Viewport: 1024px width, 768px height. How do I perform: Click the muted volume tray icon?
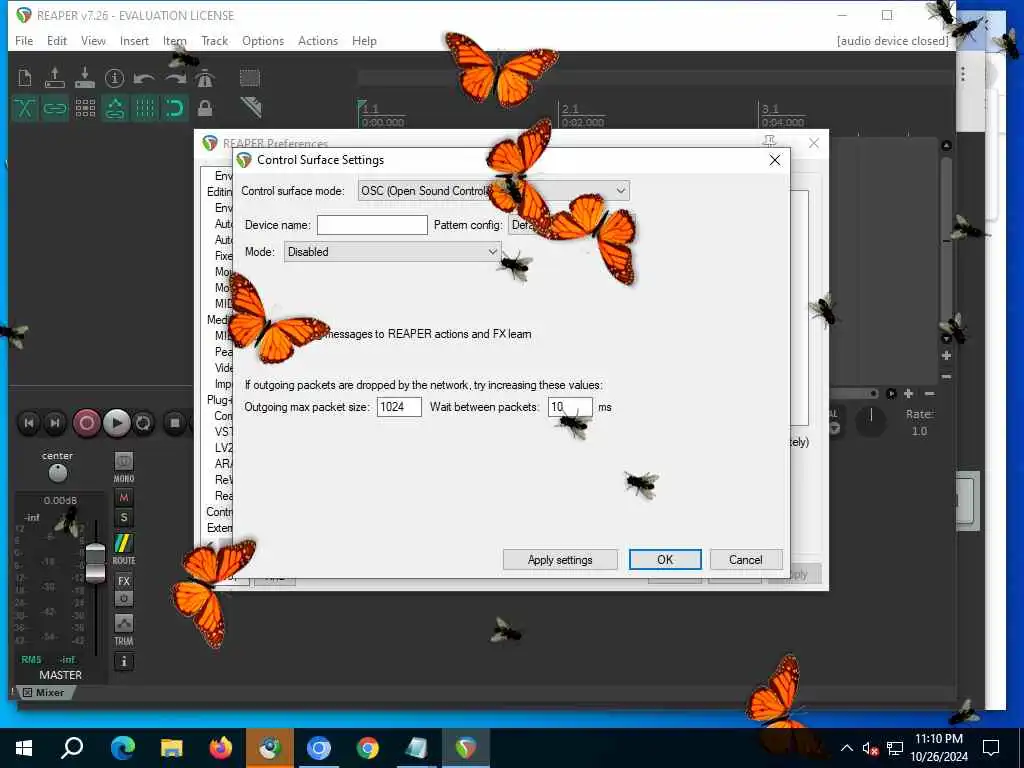click(870, 748)
